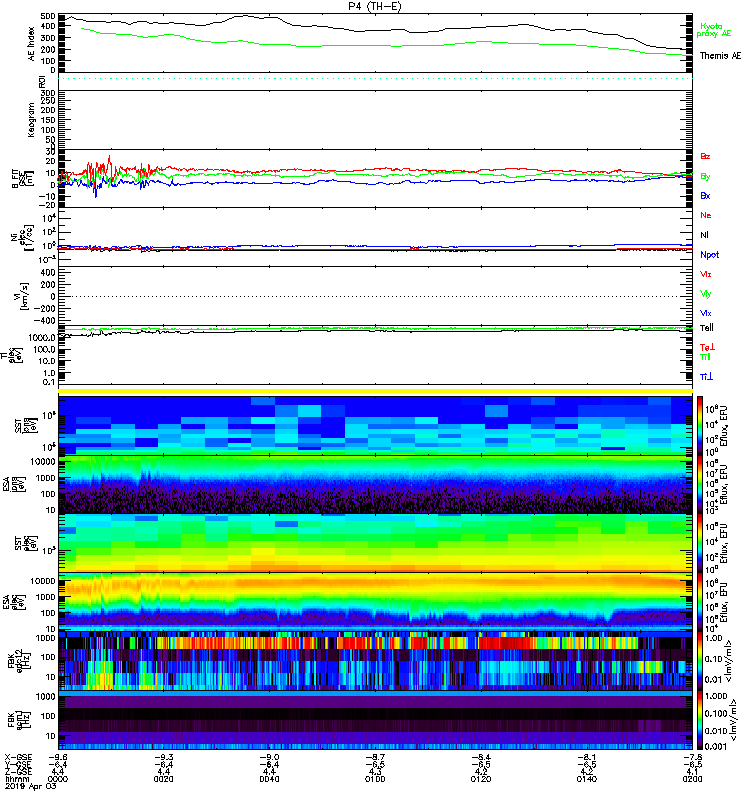
Task: Click the 'AE Index' axis label
Action: 32,43
